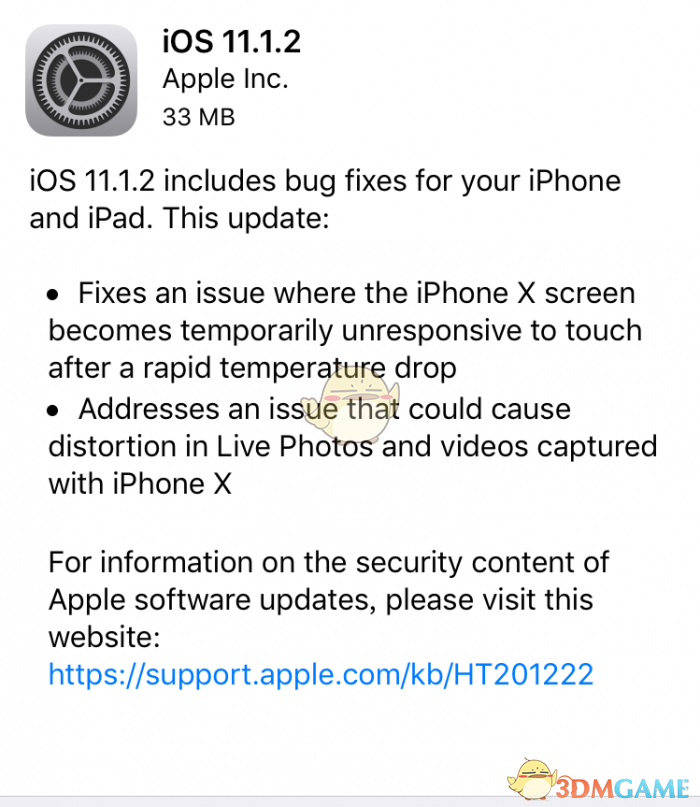Click 'distortion in Live Photos and videos captured'
This screenshot has width=700, height=807.
[353, 446]
